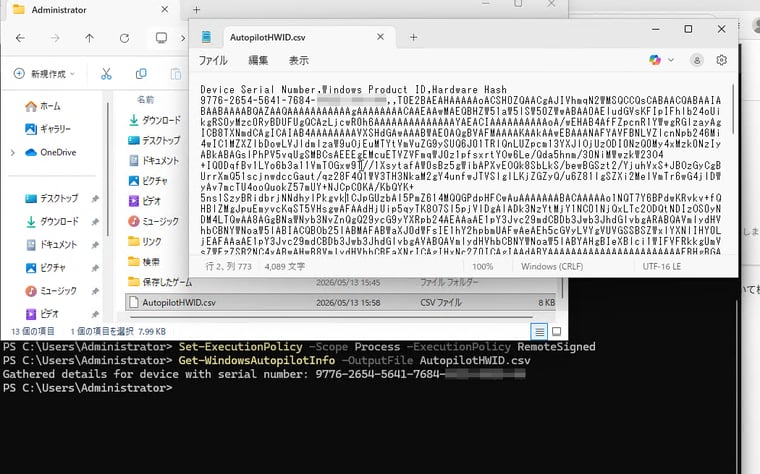Select AutopilotHWID.csv file in file list
Screen dimensions: 760x474
point(340,302)
